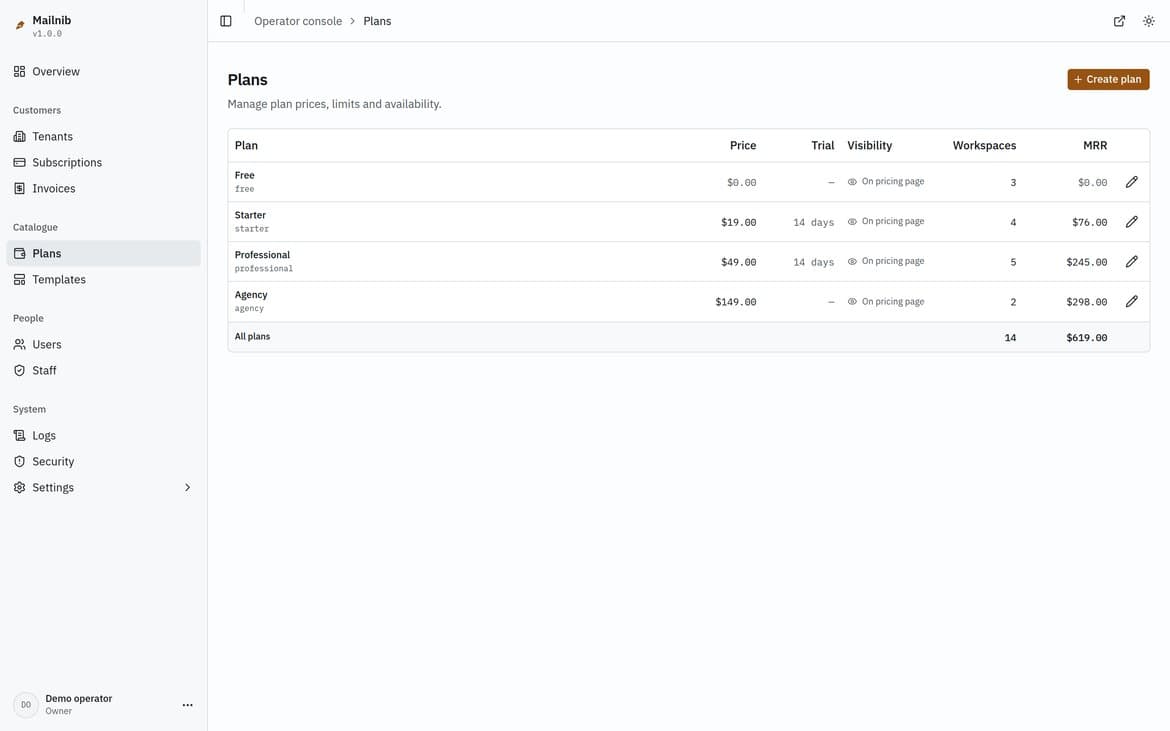Click the eye icon in Agency row
1170x731 pixels.
point(852,301)
